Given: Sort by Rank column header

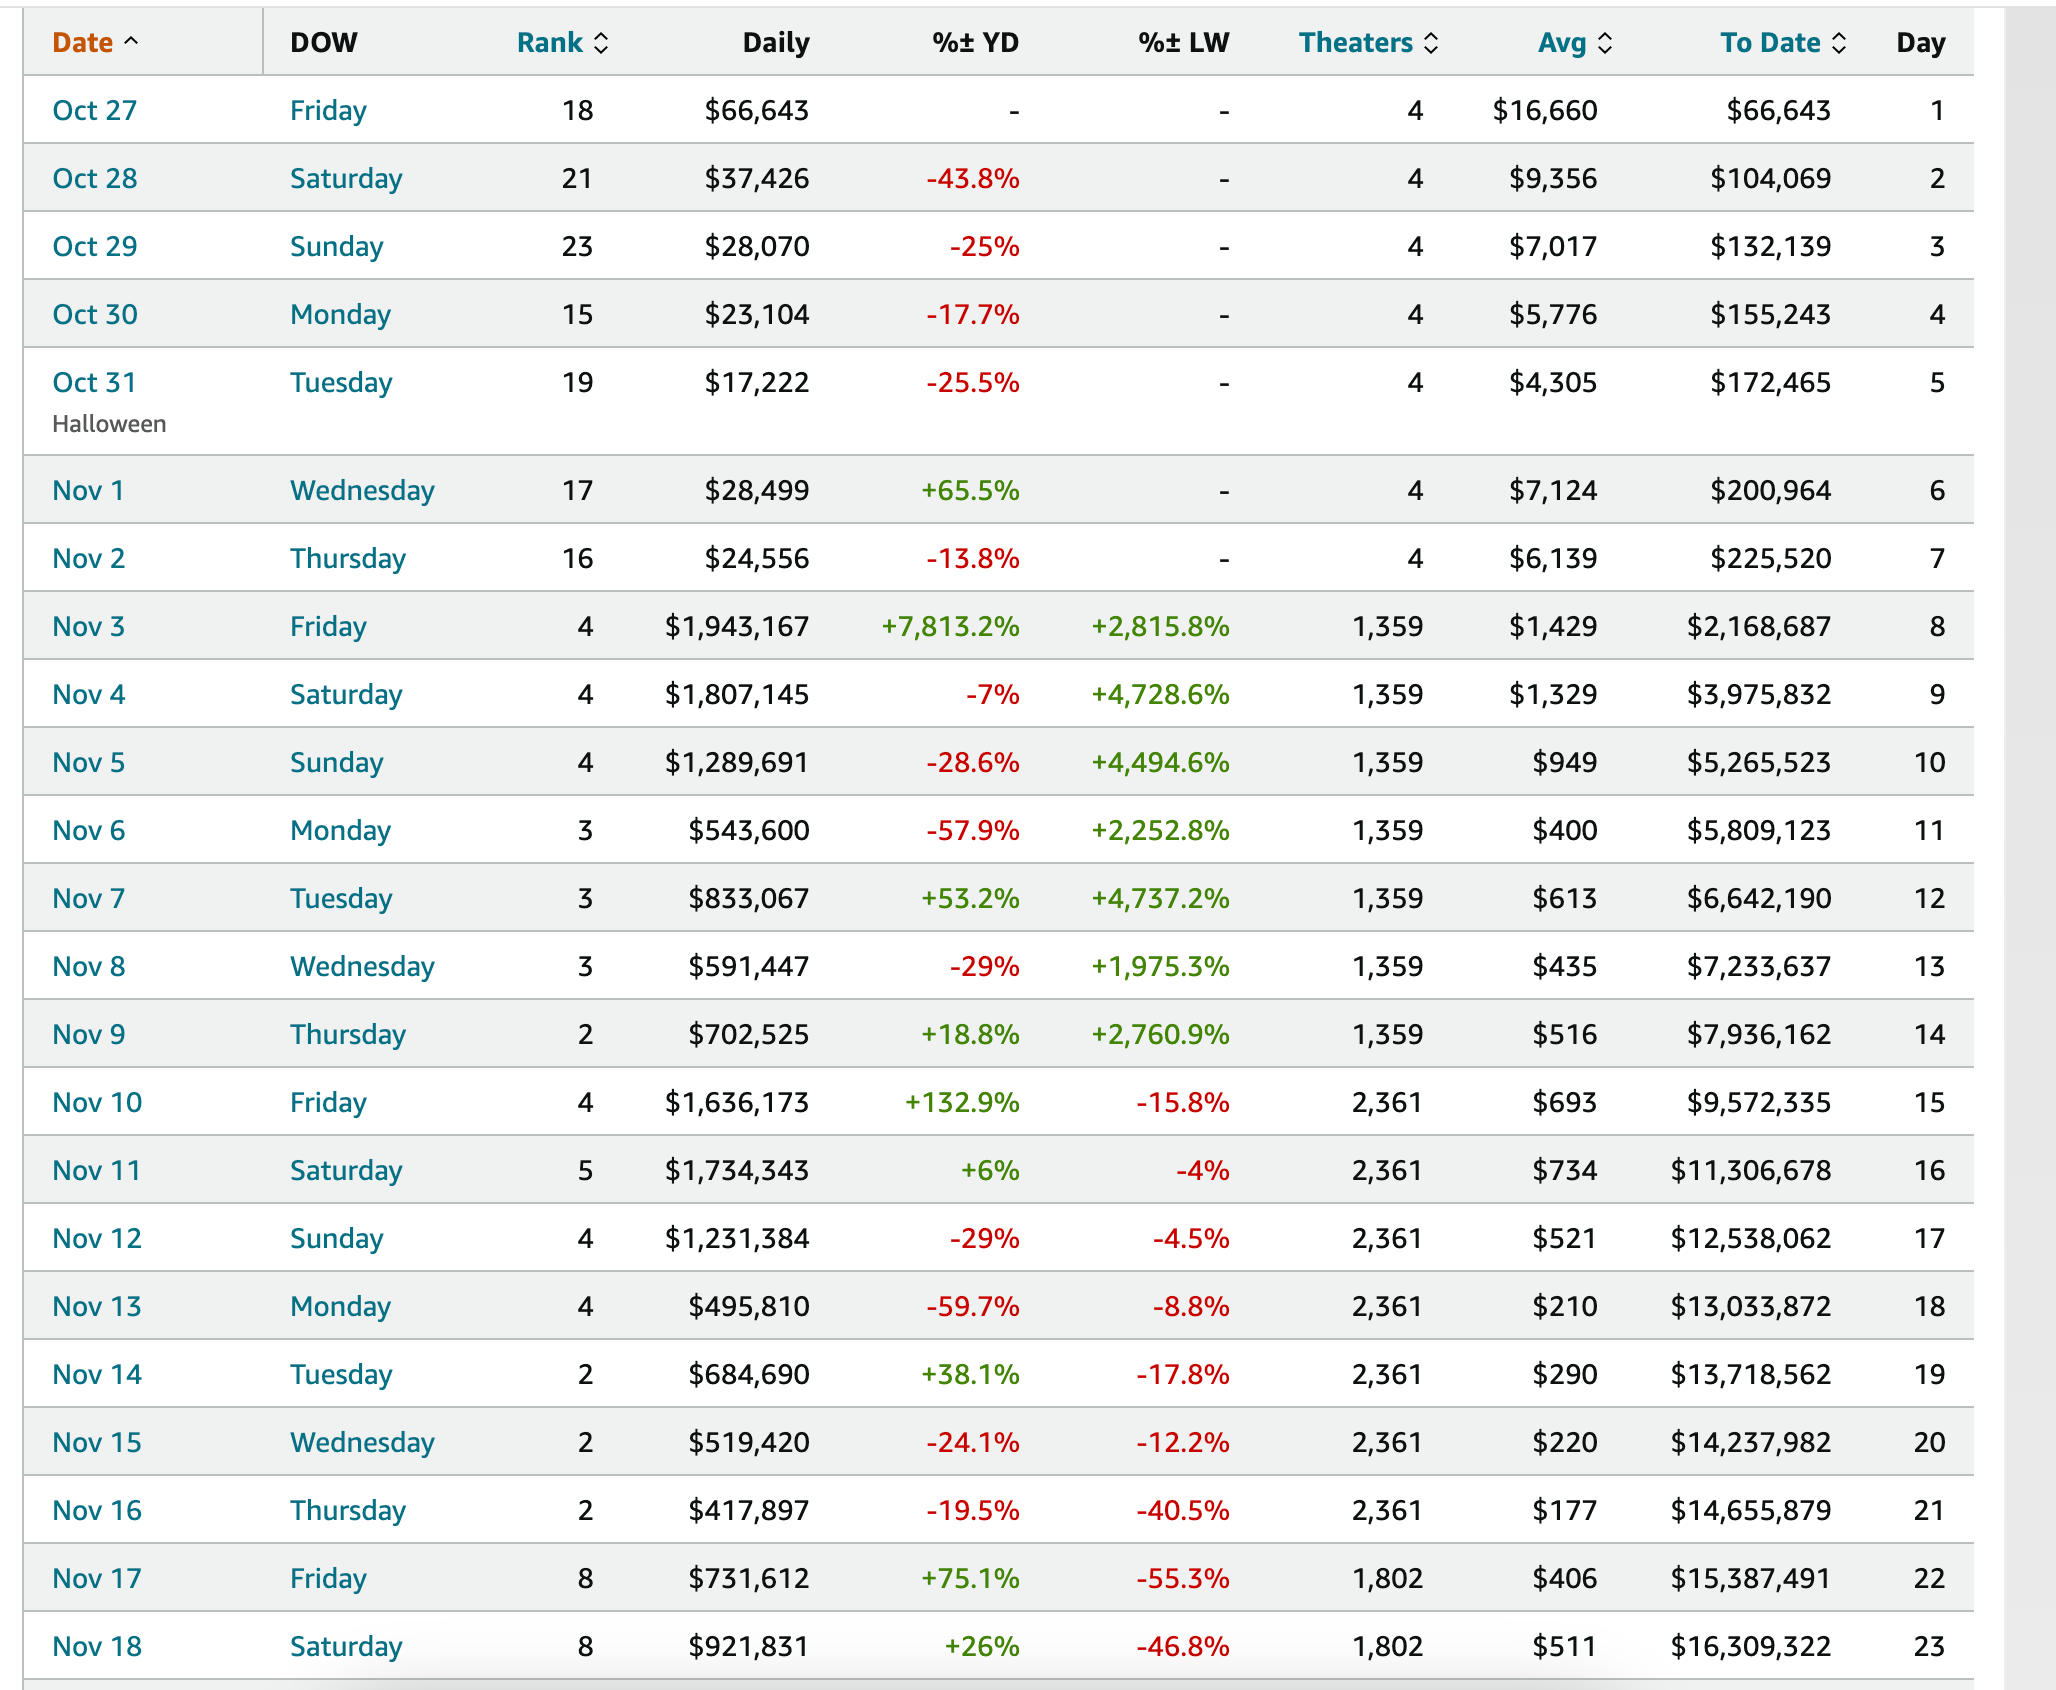Looking at the screenshot, I should click(x=549, y=43).
